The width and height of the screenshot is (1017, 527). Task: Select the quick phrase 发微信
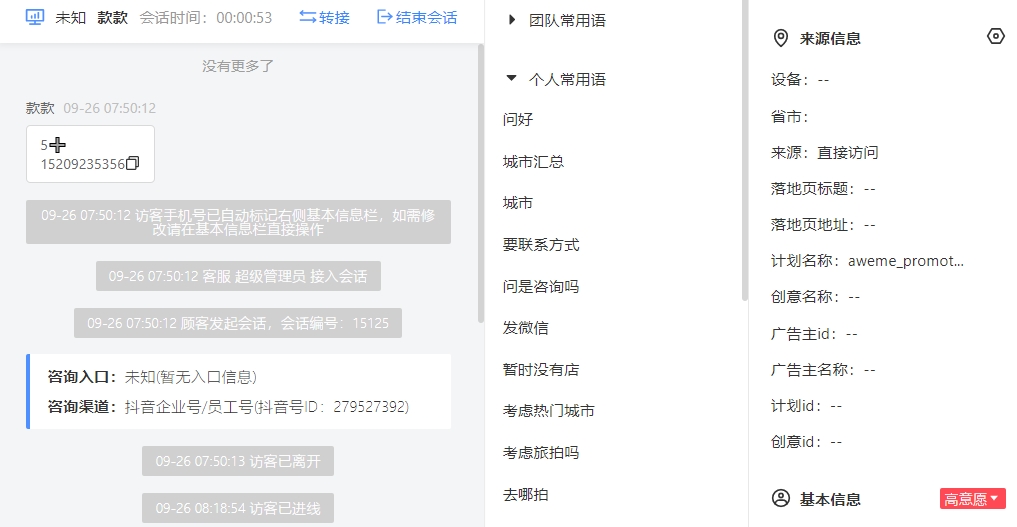pyautogui.click(x=525, y=327)
